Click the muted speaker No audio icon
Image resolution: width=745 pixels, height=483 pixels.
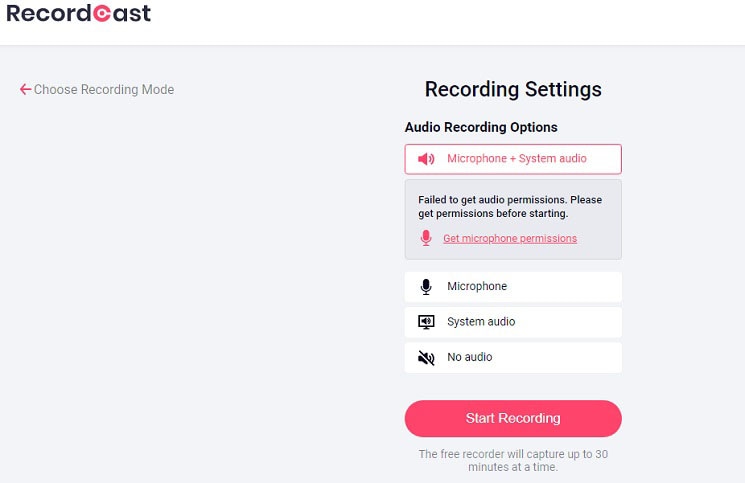(x=426, y=357)
